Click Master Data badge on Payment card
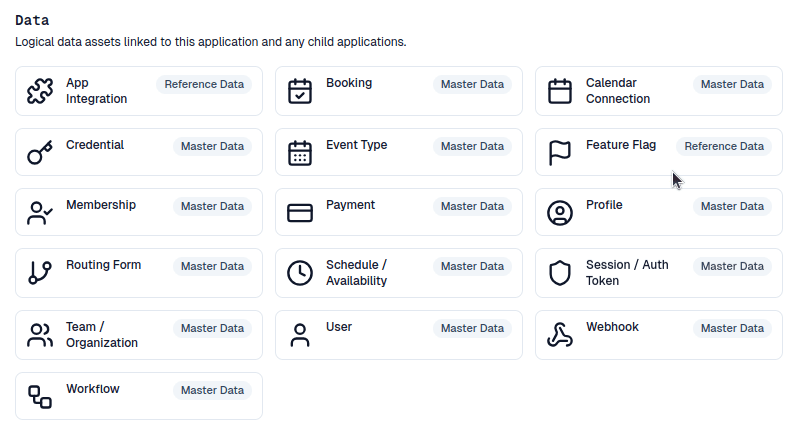This screenshot has height=433, width=801. pyautogui.click(x=472, y=206)
